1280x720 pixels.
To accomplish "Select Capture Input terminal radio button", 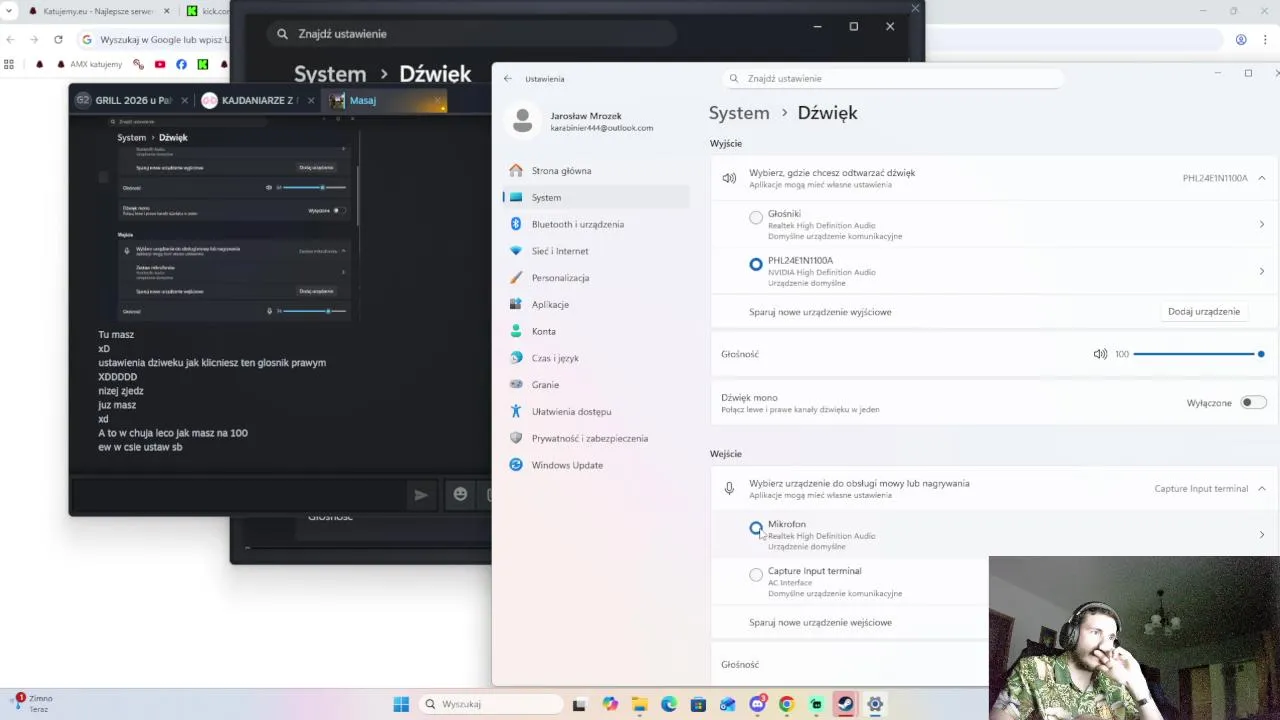I will click(x=756, y=575).
